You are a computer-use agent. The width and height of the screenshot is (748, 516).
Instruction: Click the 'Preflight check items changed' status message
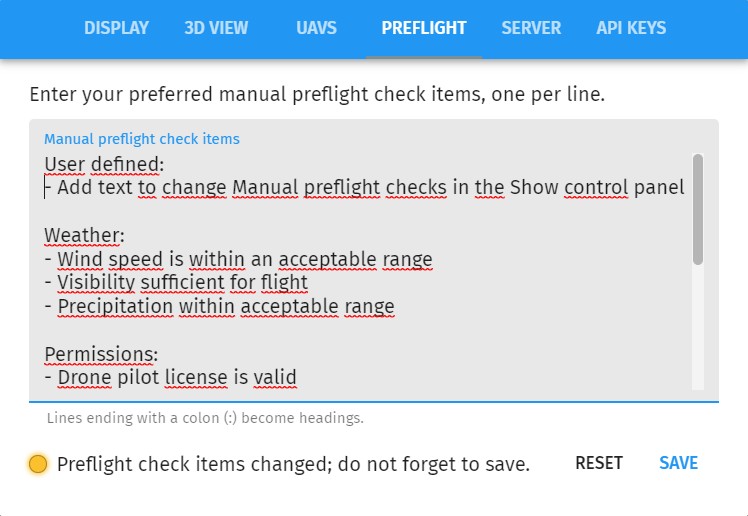click(x=293, y=464)
